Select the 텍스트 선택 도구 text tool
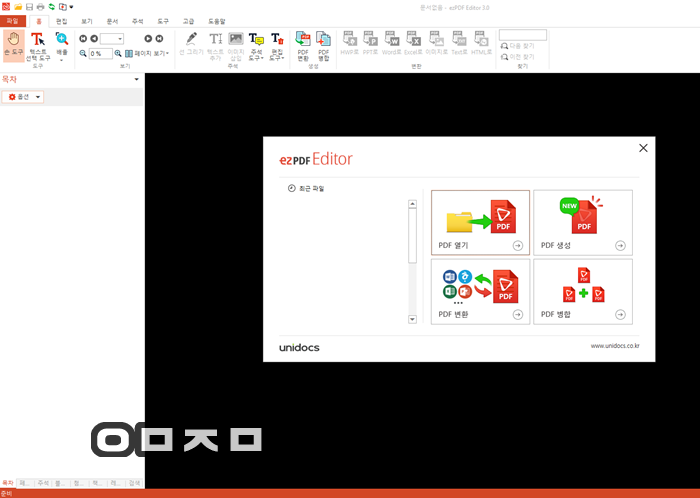Screen dimensions: 700x498 point(38,46)
